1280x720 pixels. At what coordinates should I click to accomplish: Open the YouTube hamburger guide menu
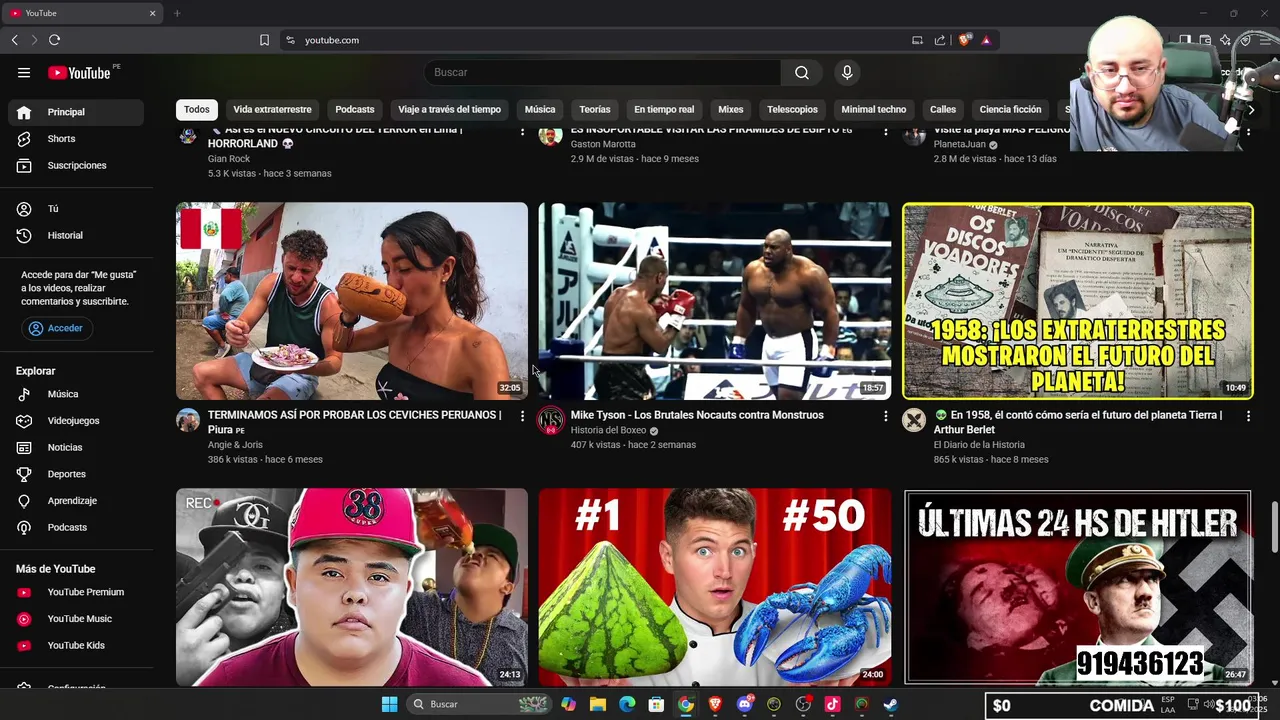coord(24,72)
